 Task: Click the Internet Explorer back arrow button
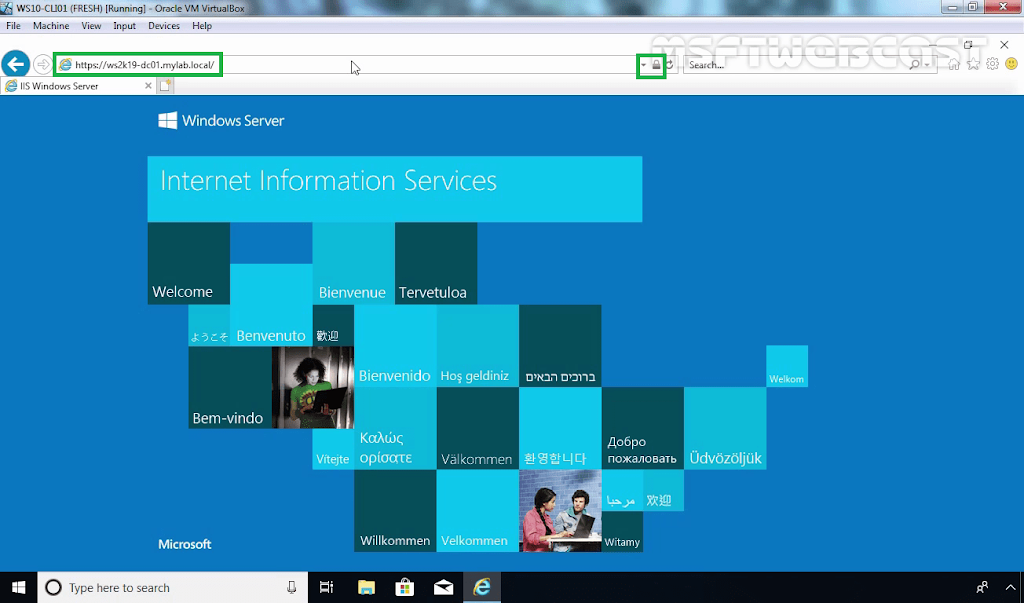click(x=15, y=64)
